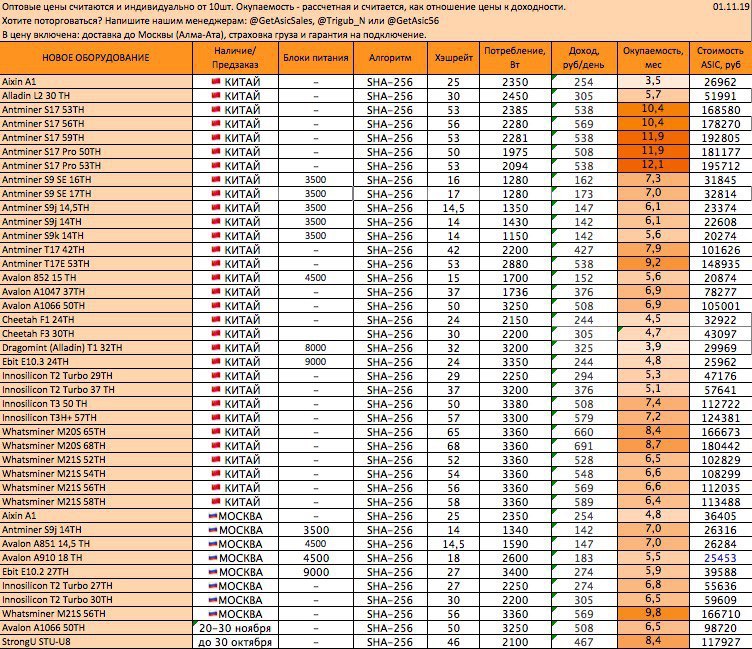The height and width of the screenshot is (649, 752).
Task: Select price cell '195712'
Action: pos(720,165)
